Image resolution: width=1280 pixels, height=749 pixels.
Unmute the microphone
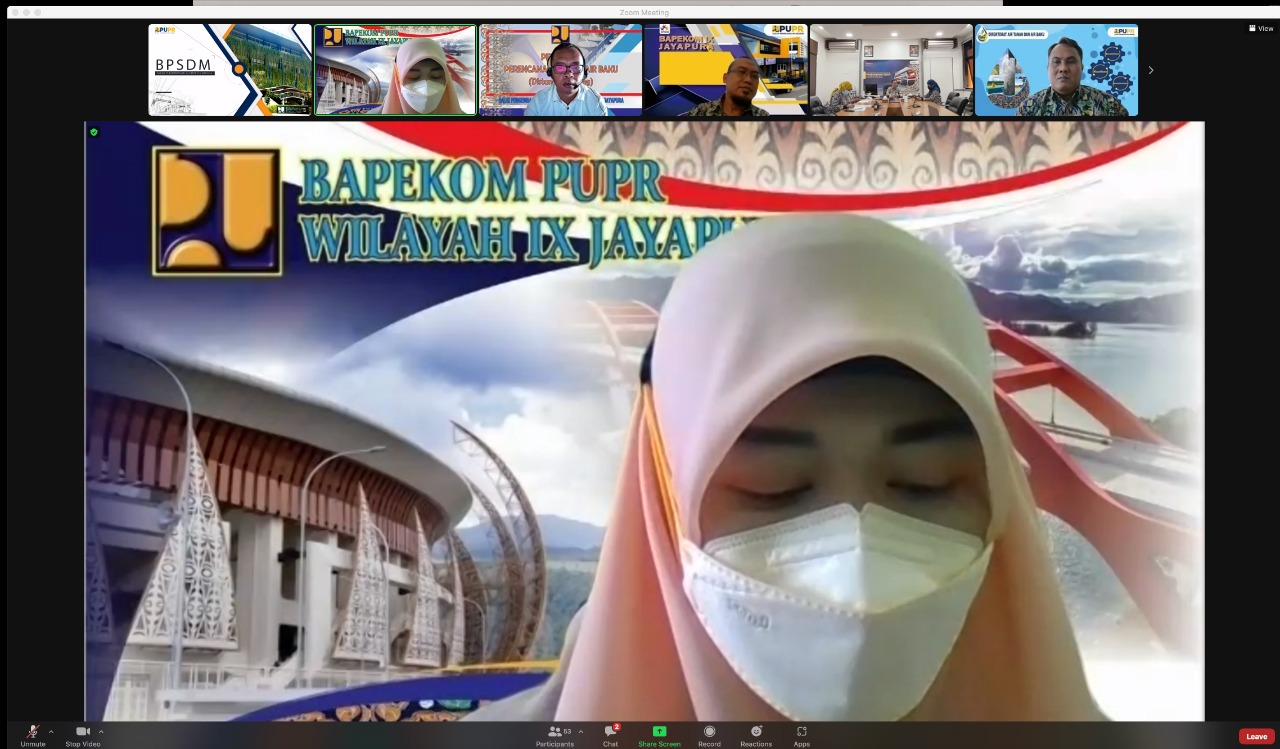[x=33, y=736]
